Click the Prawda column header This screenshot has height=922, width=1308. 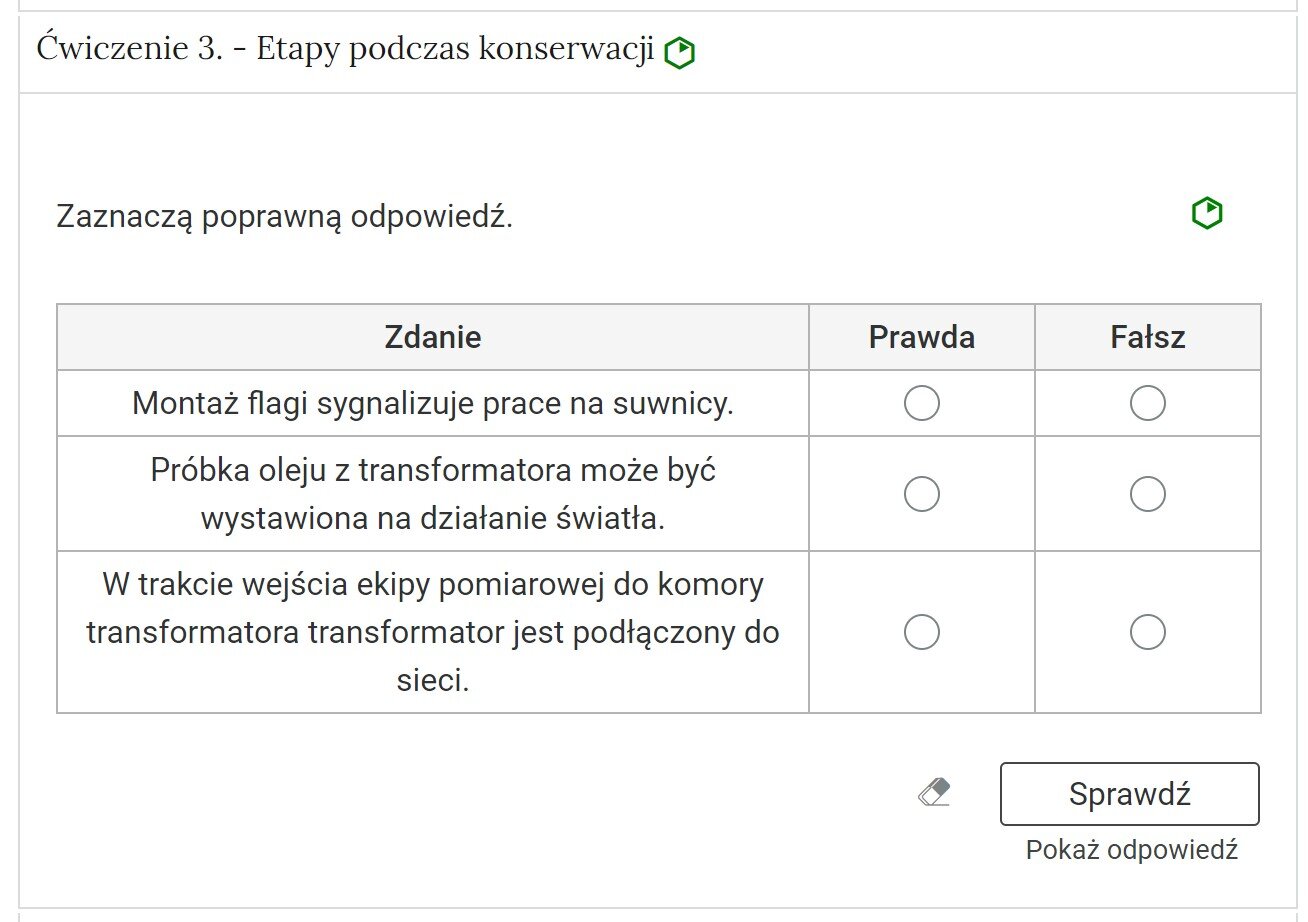[920, 336]
